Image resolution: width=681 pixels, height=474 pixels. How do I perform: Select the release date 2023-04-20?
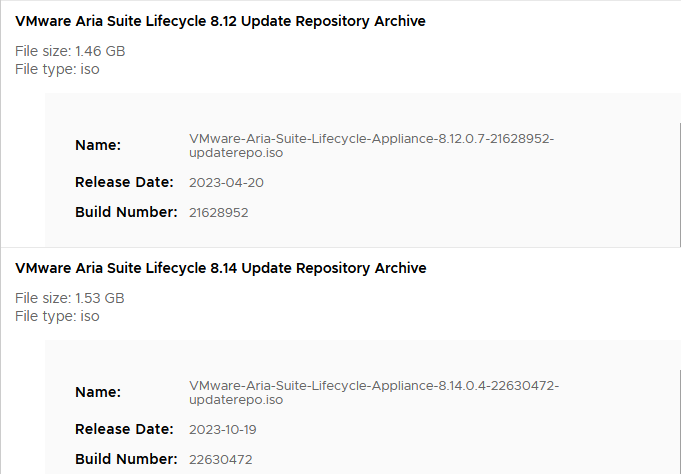(226, 183)
